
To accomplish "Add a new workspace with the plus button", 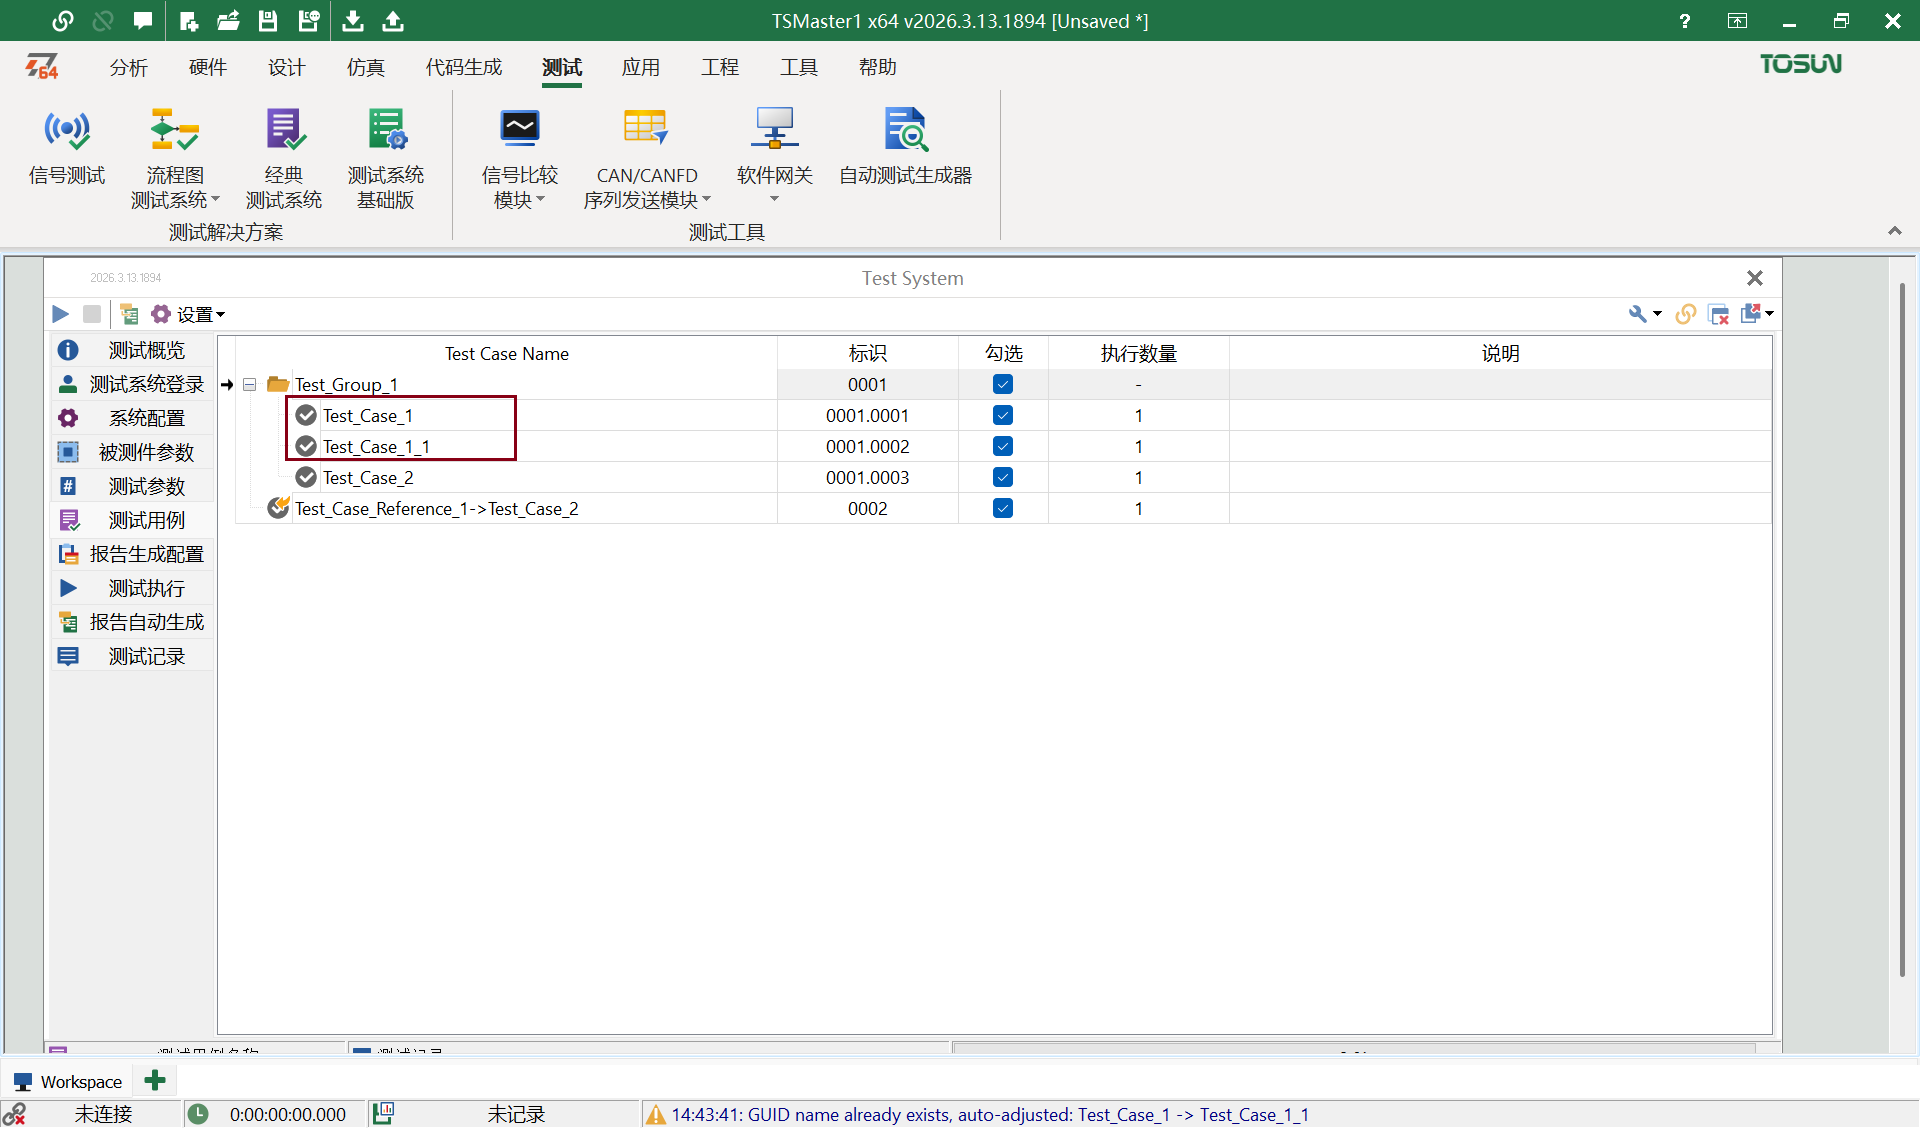I will 155,1080.
